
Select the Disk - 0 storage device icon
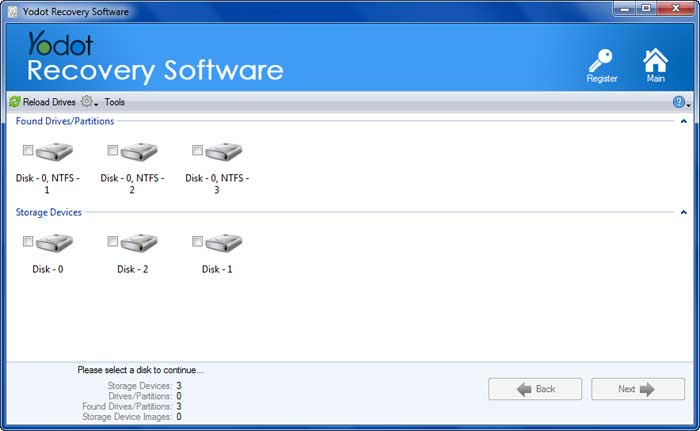pos(54,243)
